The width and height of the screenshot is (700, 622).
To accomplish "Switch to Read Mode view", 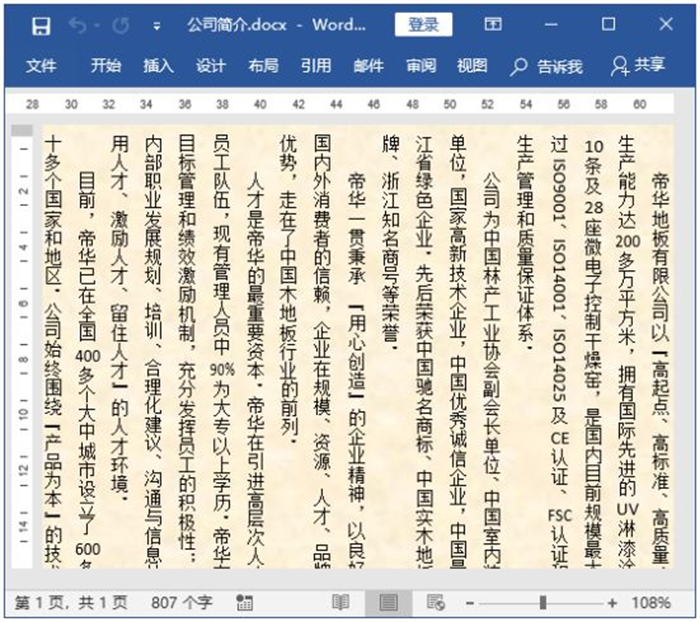I will click(341, 603).
